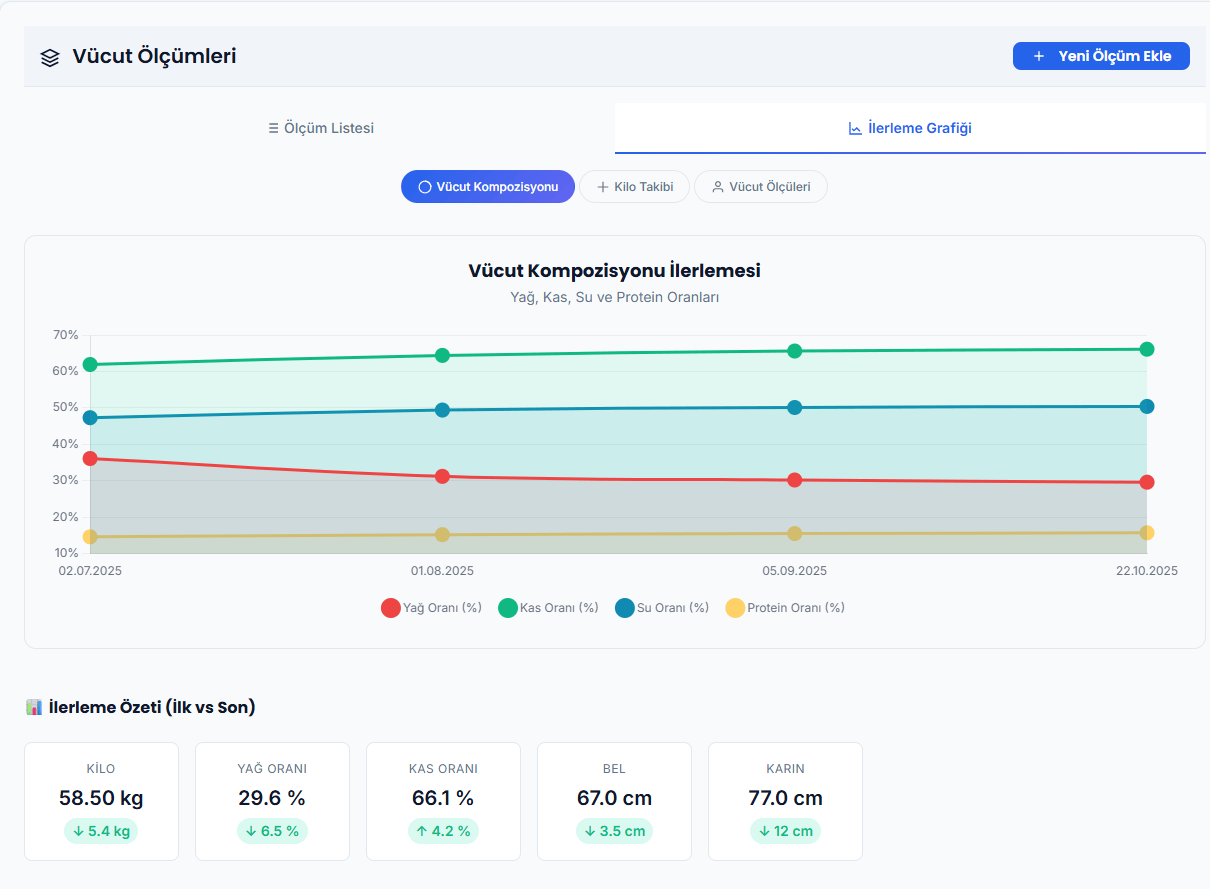Click the list icon next to Ölçüm Listesi
Image resolution: width=1210 pixels, height=889 pixels.
(273, 128)
